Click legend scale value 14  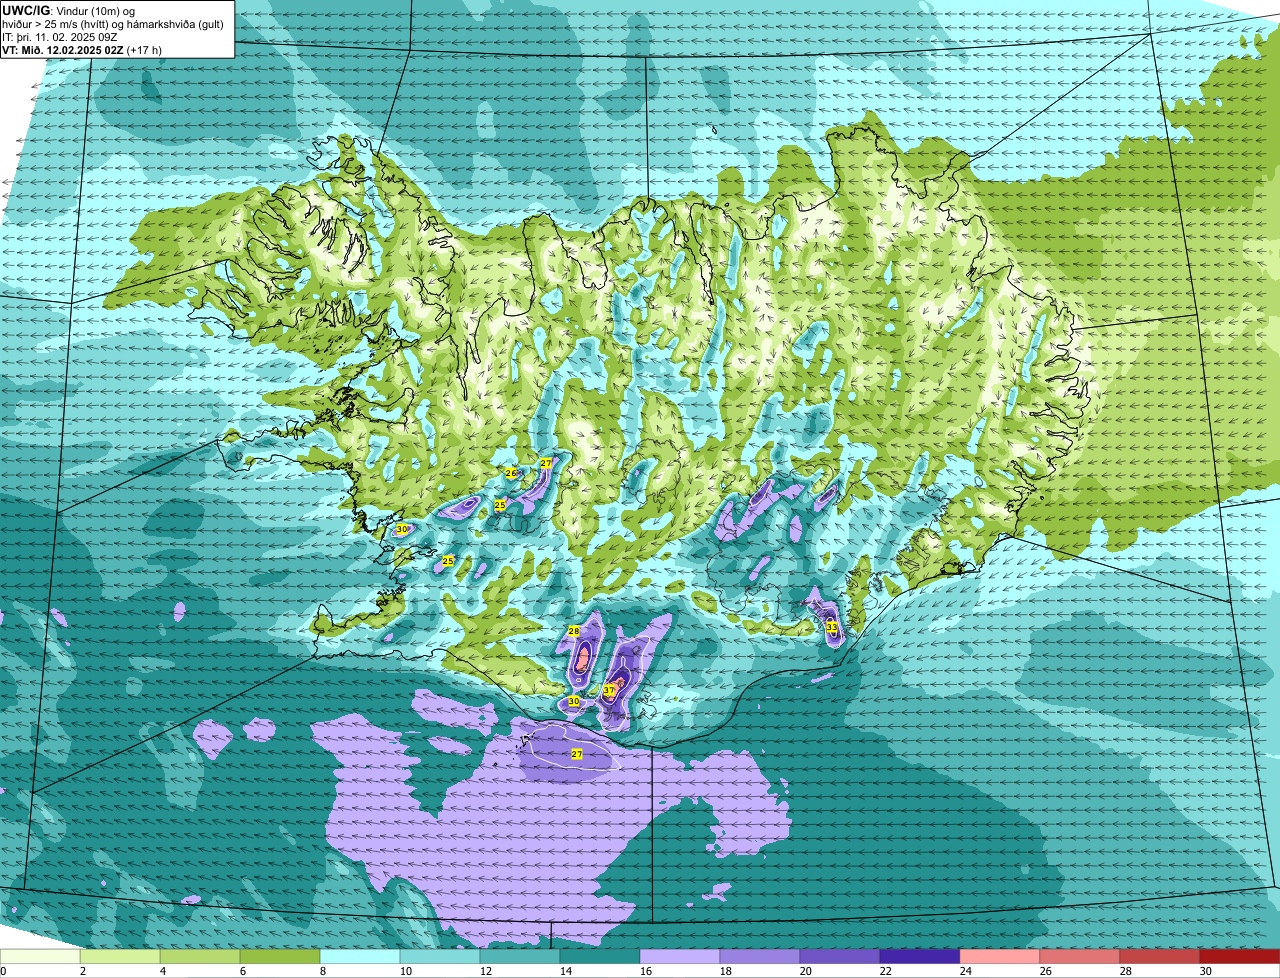[566, 971]
